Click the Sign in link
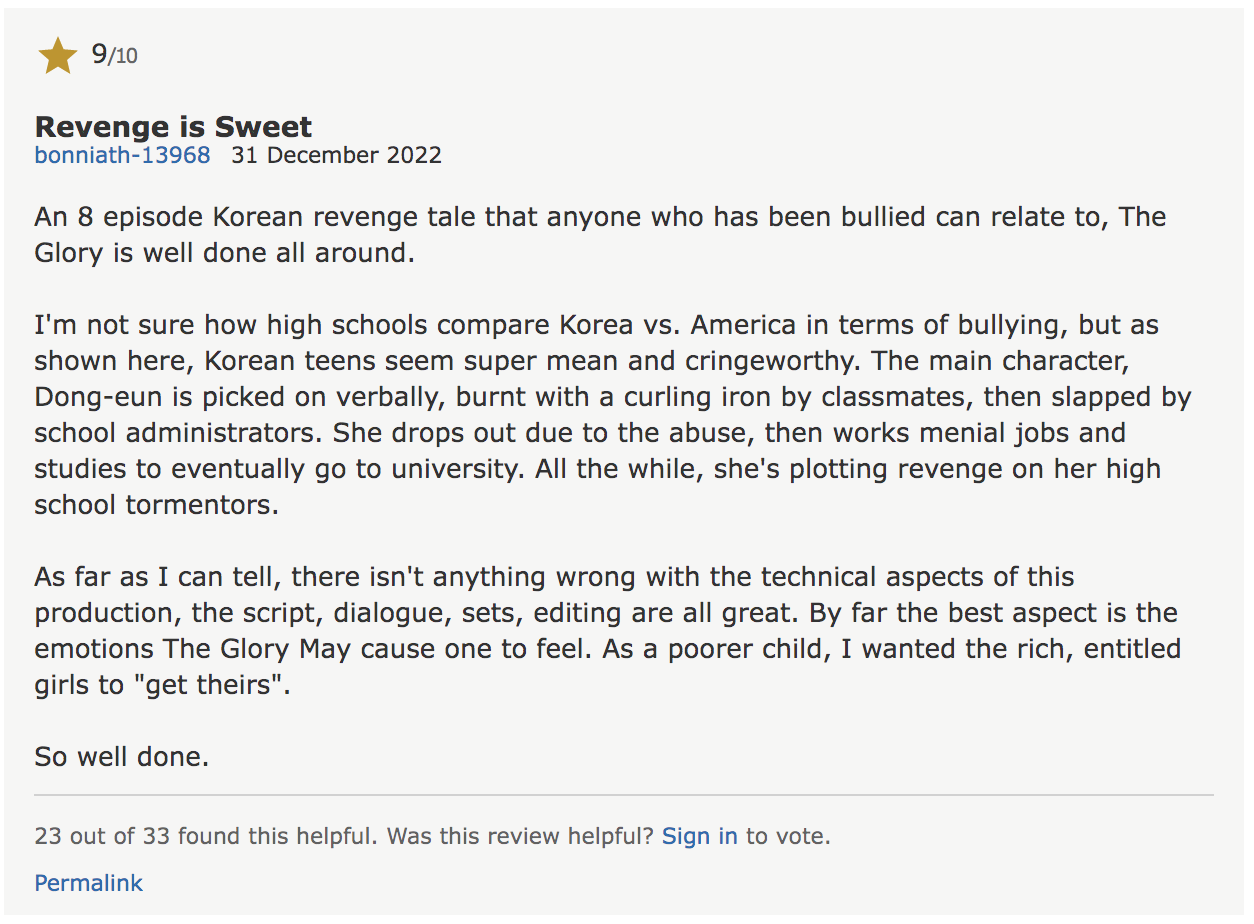 point(699,836)
